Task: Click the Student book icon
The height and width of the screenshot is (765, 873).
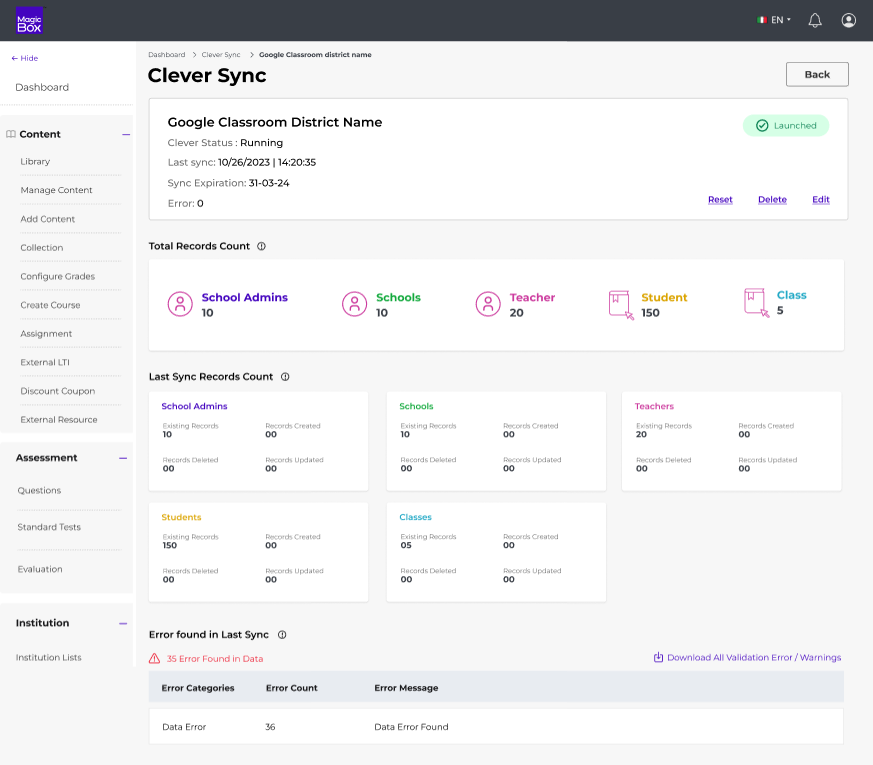Action: [621, 305]
